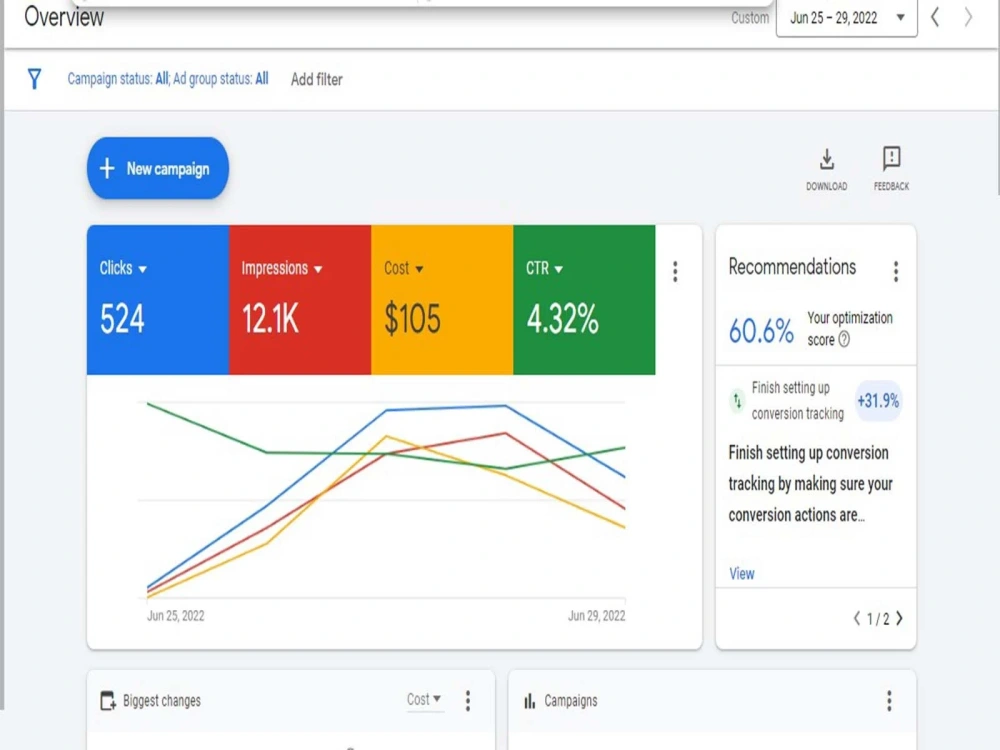This screenshot has width=1000, height=750.
Task: Open the date range dropdown
Action: click(847, 18)
